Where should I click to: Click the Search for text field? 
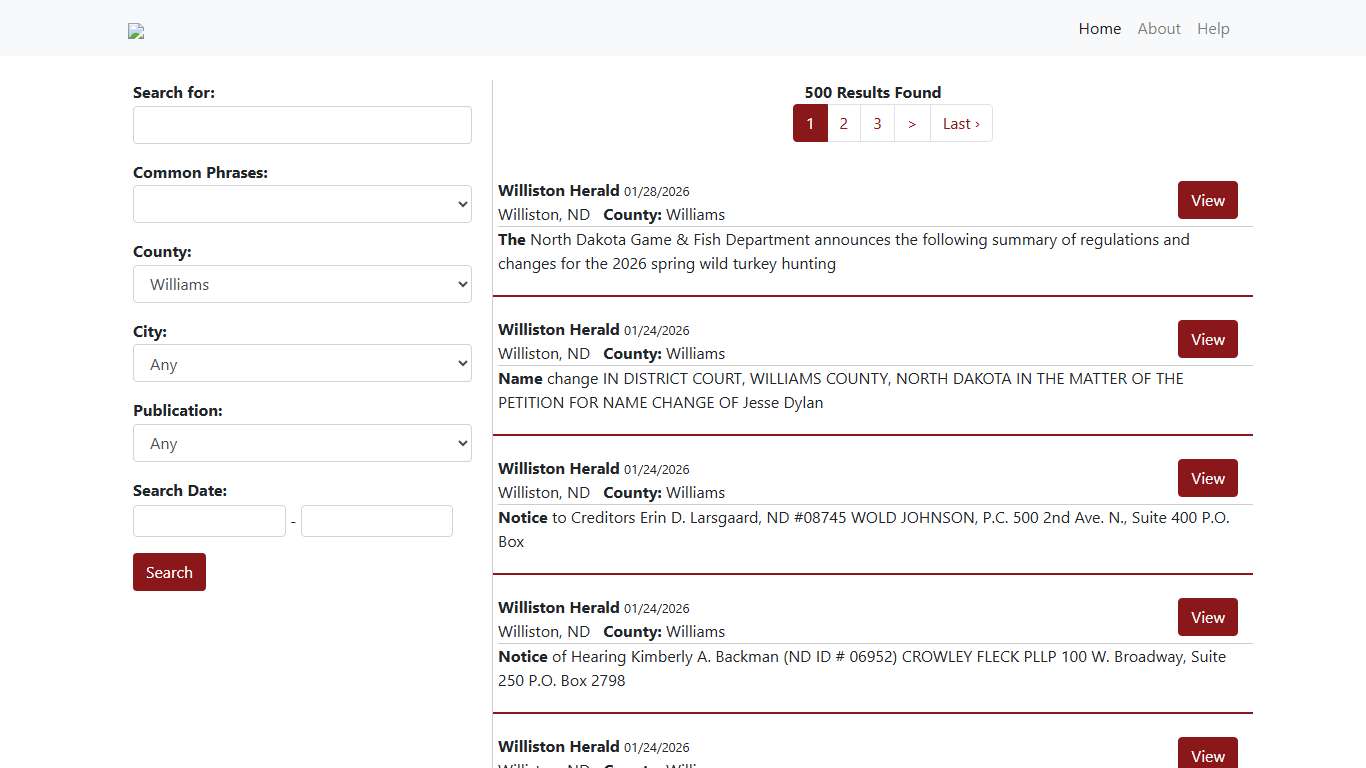(x=302, y=125)
